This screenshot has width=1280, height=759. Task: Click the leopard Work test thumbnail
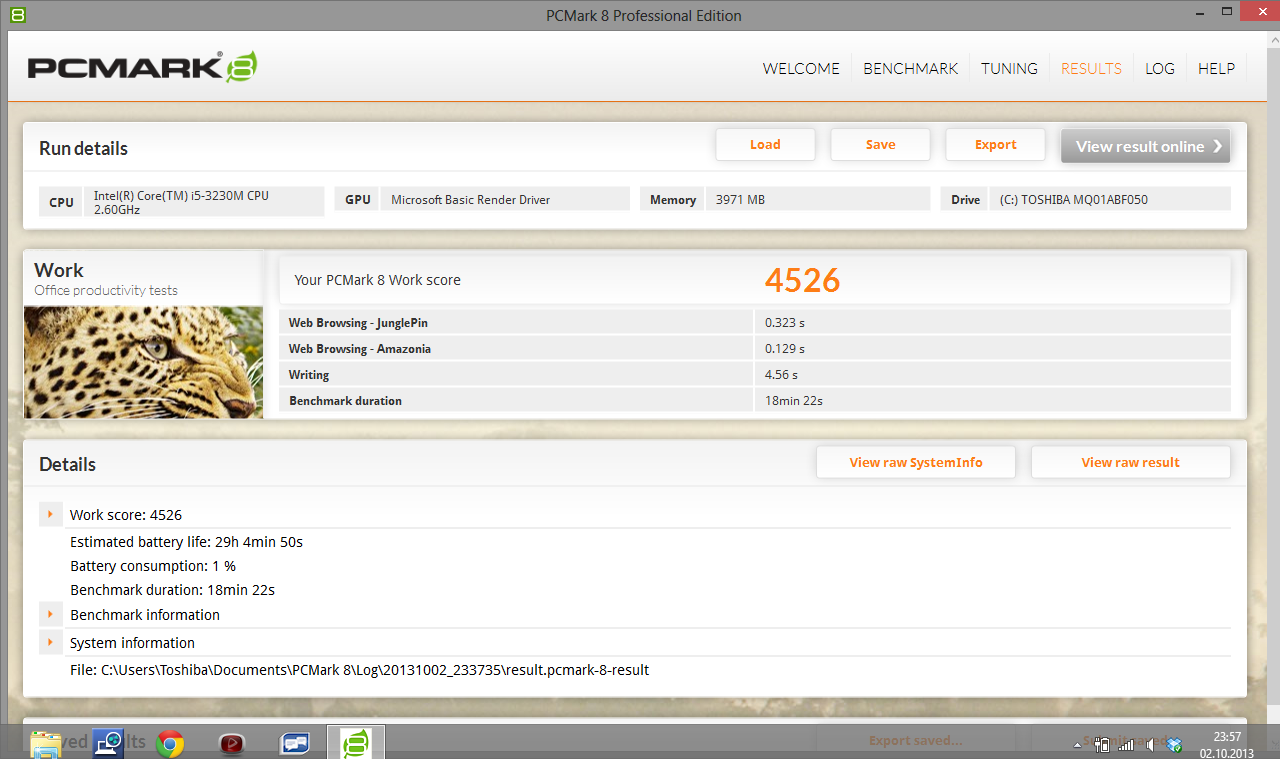point(143,362)
